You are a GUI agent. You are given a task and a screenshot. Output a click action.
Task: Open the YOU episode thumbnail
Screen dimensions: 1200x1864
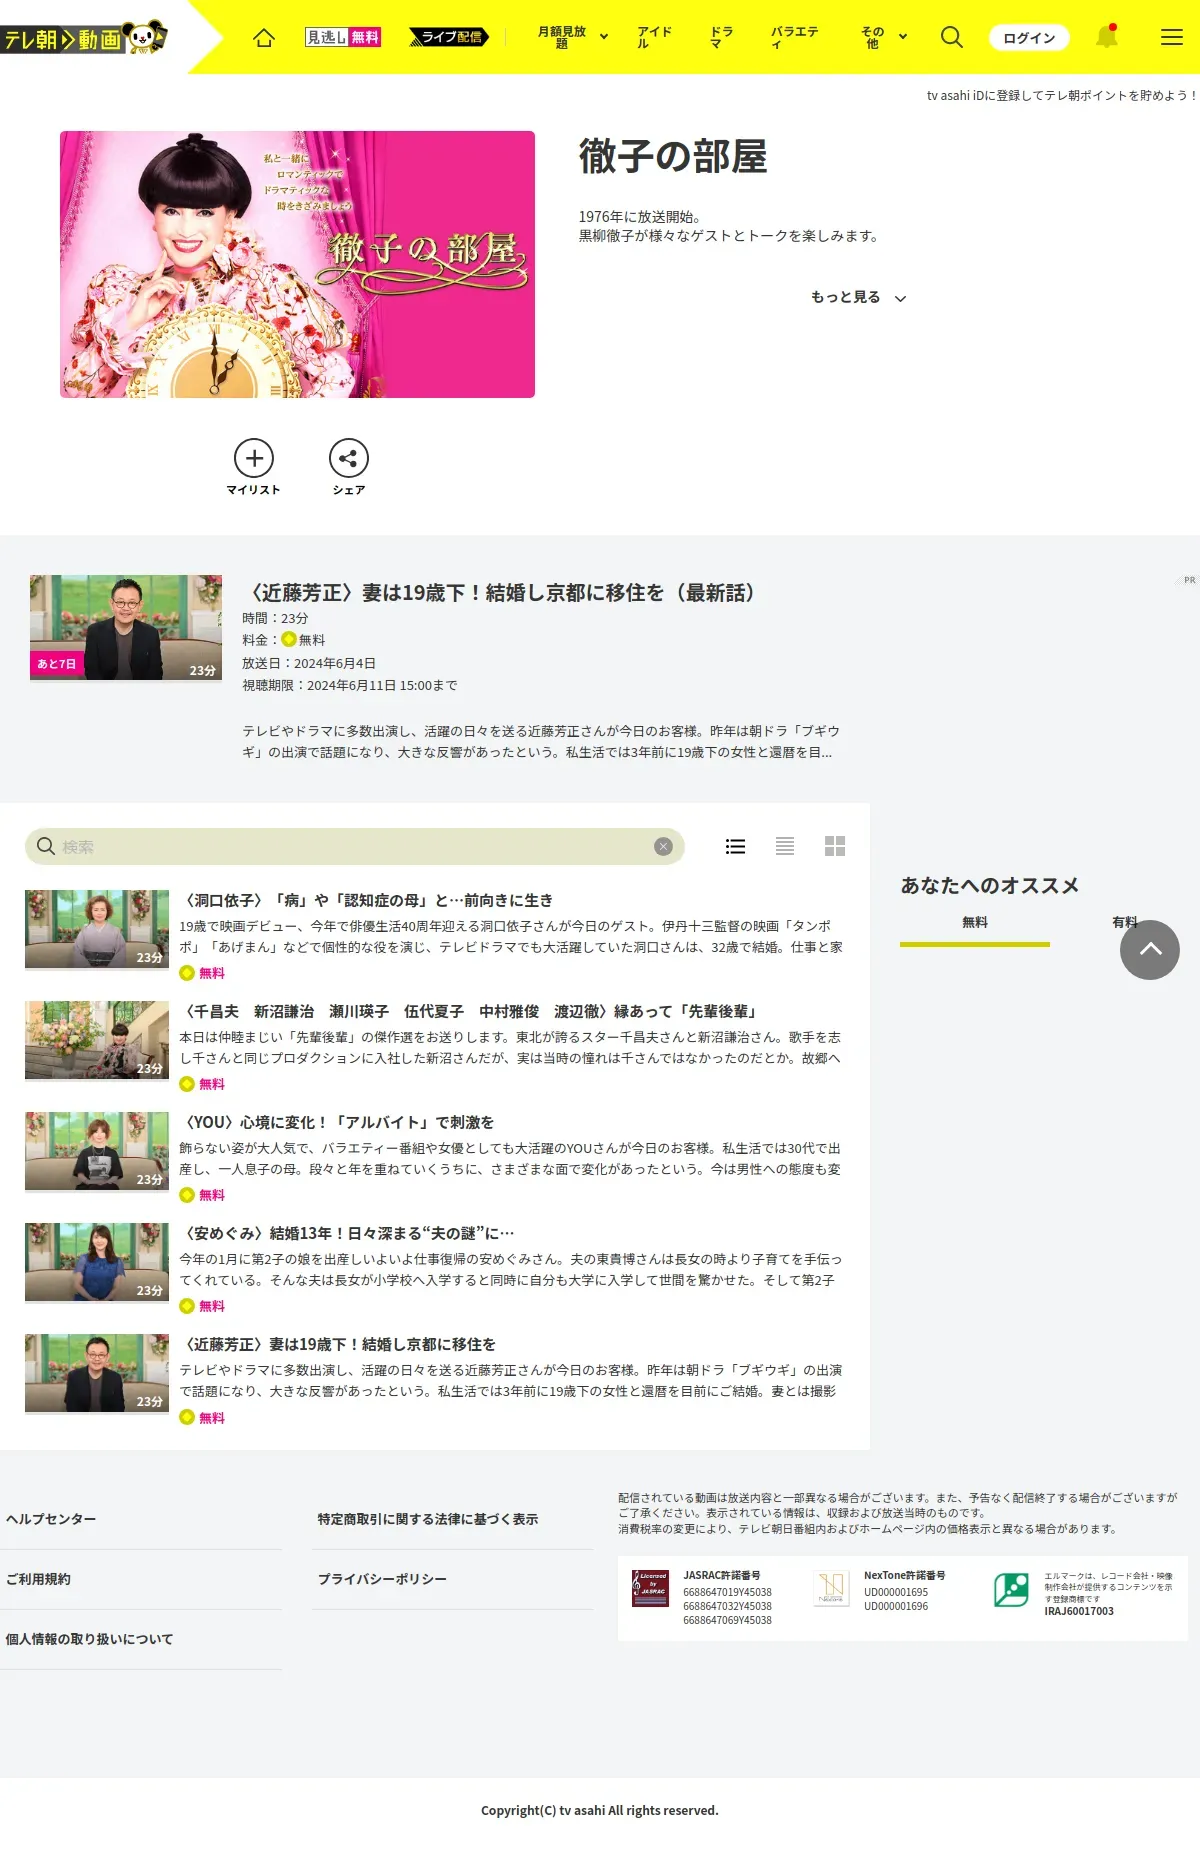pos(97,1151)
